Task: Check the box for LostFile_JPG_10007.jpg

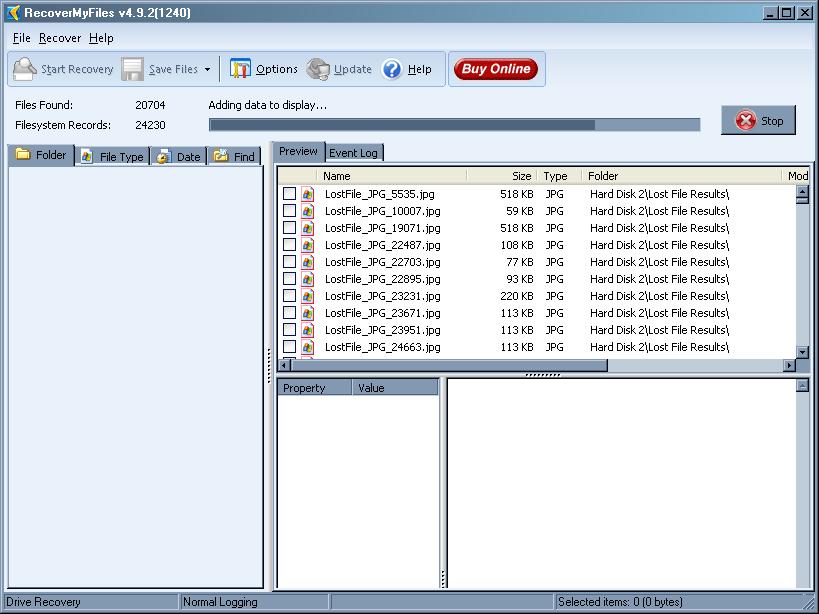Action: point(289,211)
